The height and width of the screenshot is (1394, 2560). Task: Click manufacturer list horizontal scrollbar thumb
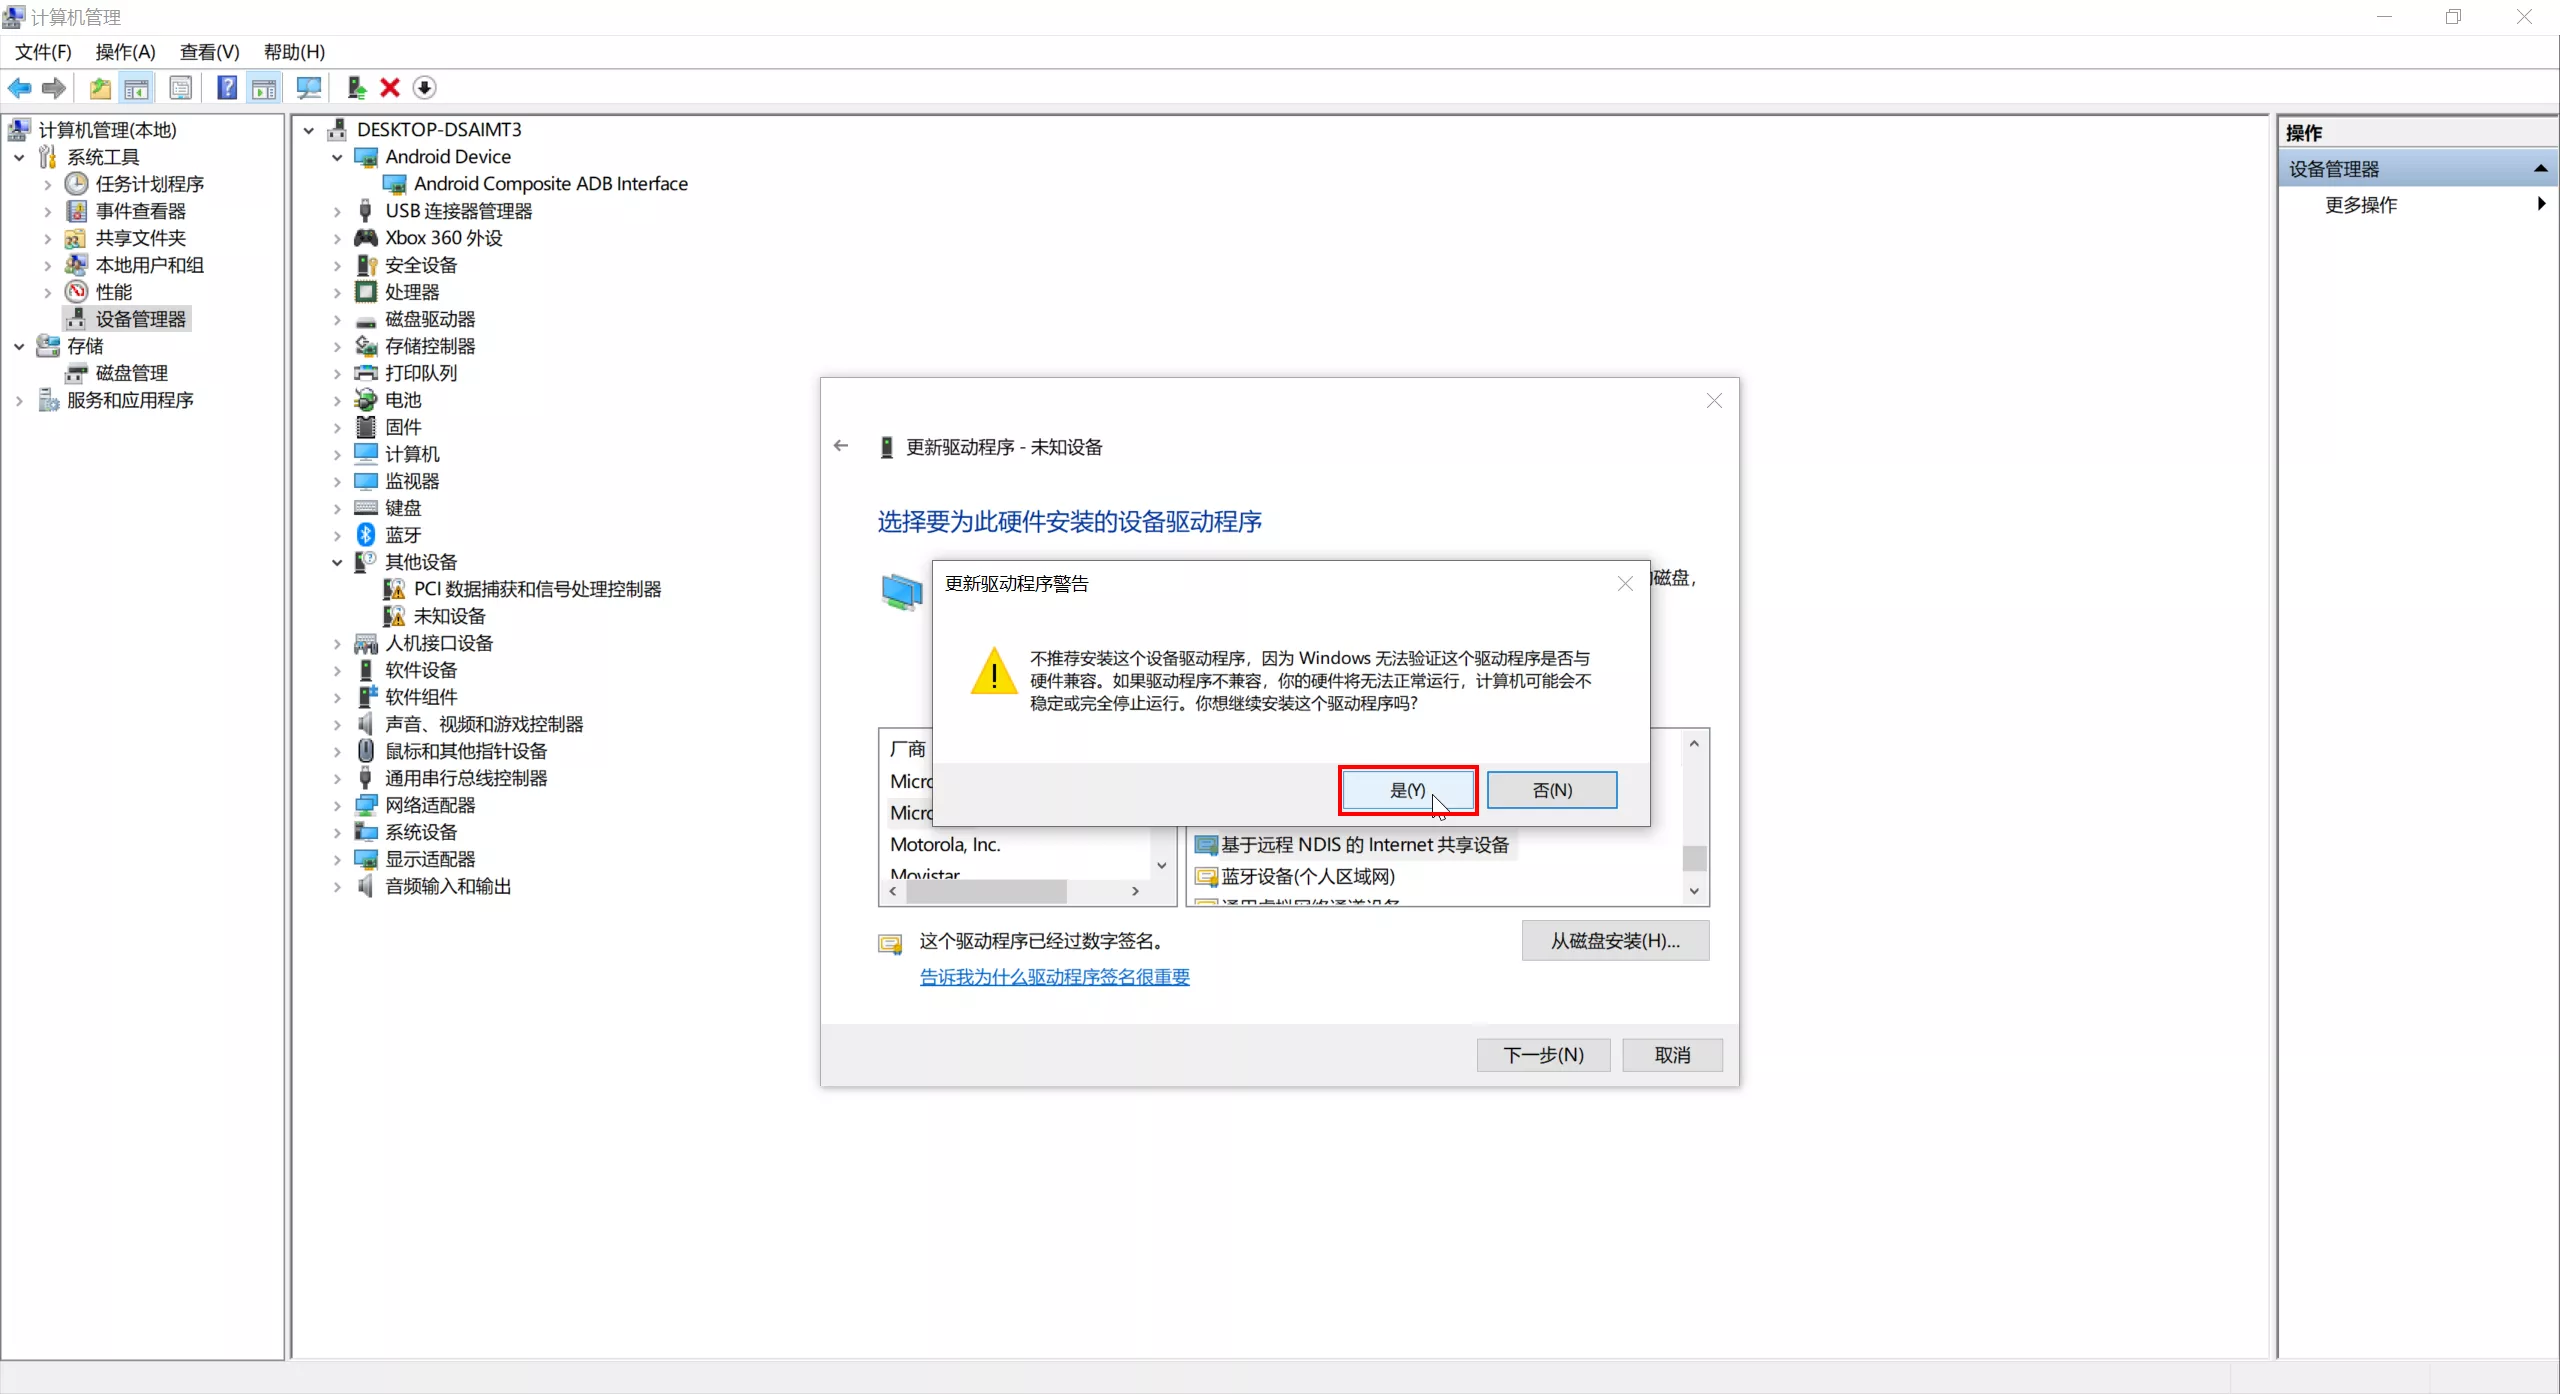point(985,891)
